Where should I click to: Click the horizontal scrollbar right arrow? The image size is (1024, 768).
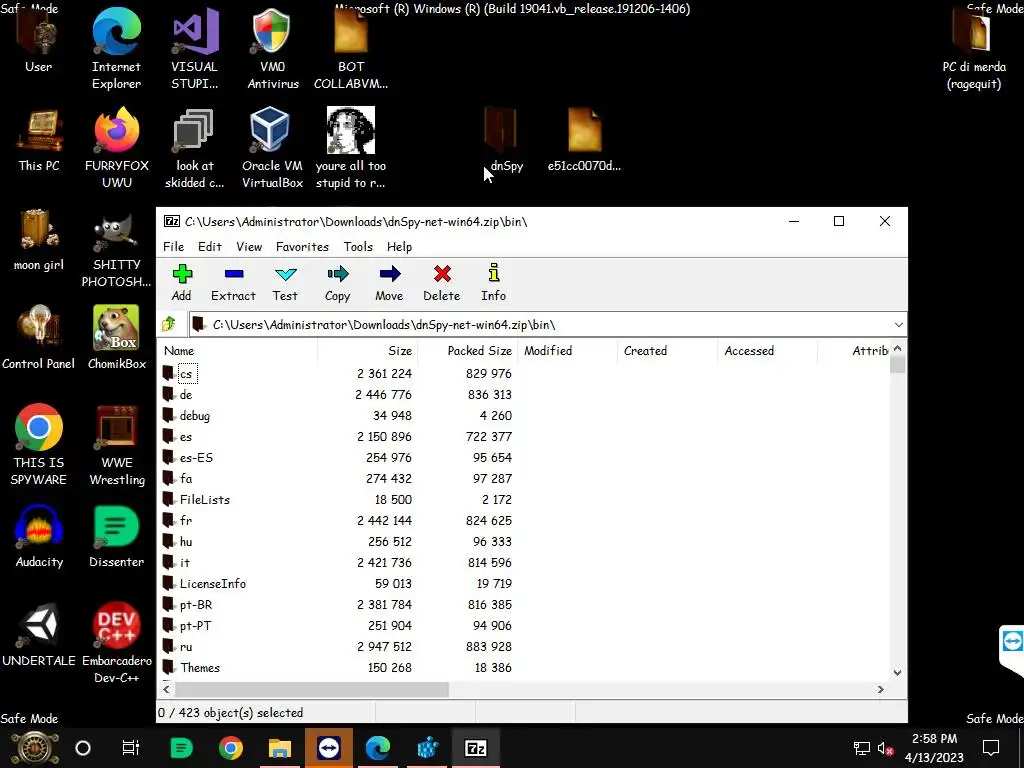[880, 689]
